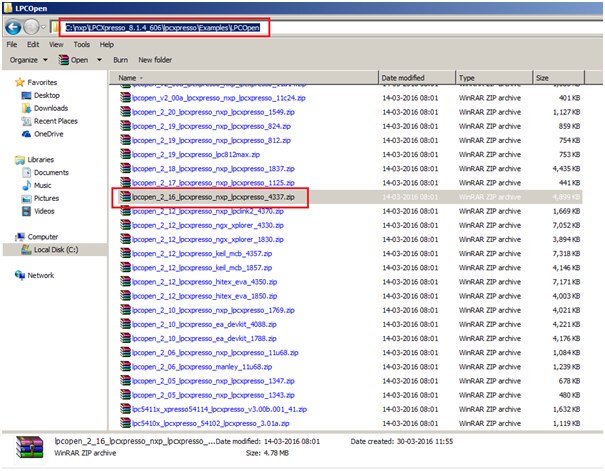
Task: Click the 7,318 KB size cell
Action: tap(566, 253)
